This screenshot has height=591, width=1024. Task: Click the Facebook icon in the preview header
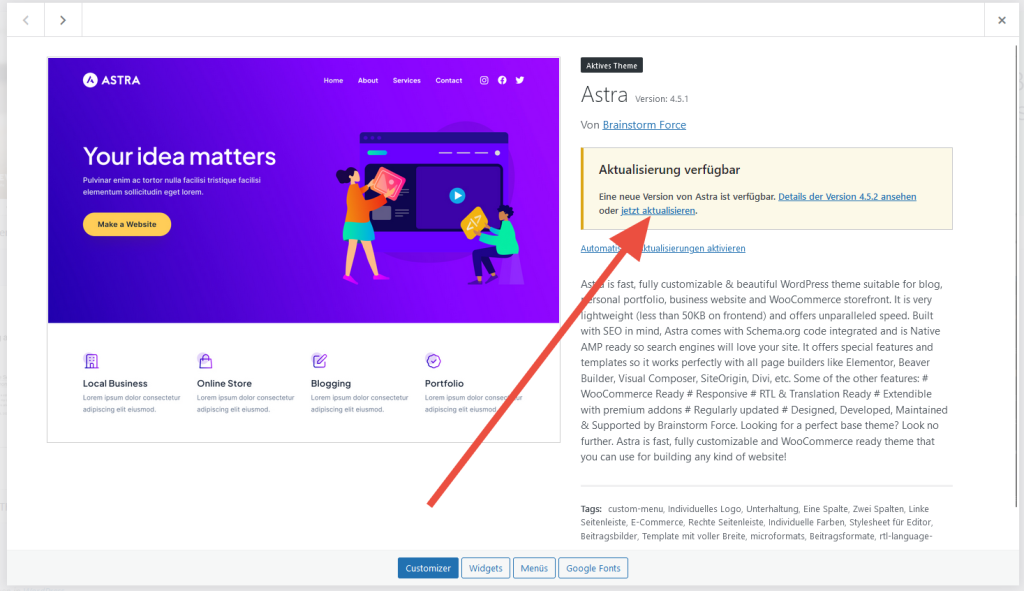(502, 80)
